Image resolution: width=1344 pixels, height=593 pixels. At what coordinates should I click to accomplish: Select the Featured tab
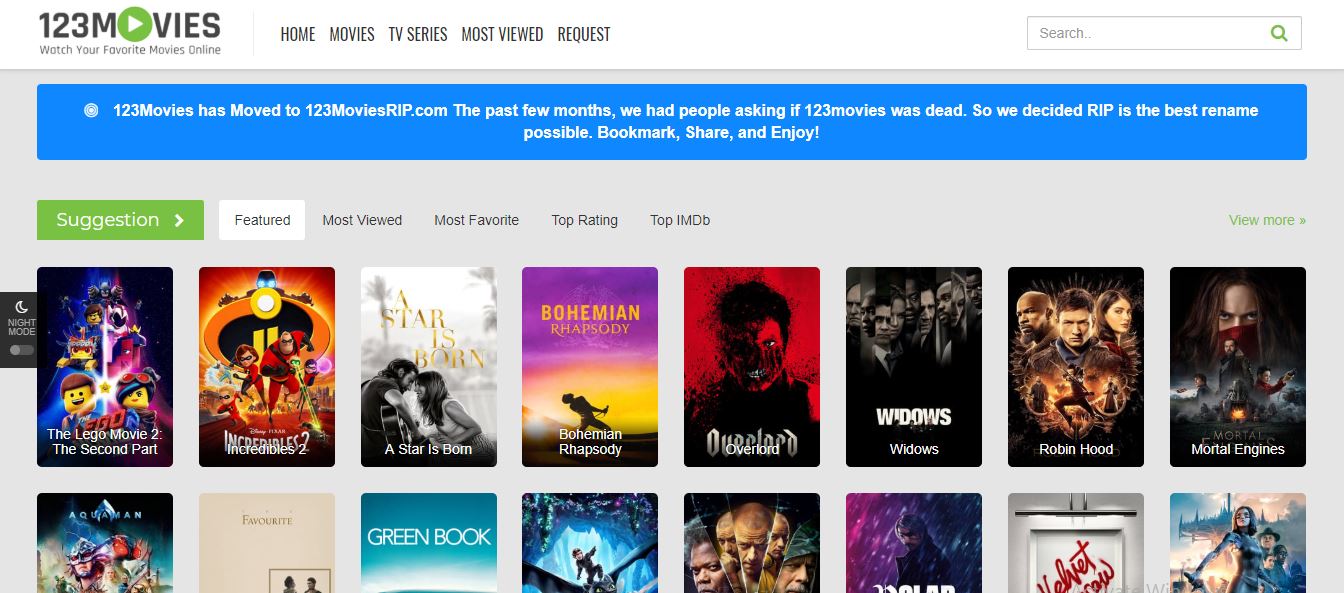[262, 220]
